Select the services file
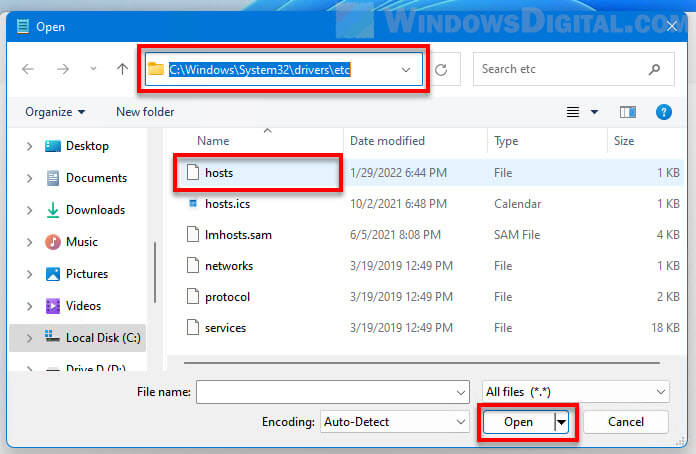 pyautogui.click(x=225, y=328)
